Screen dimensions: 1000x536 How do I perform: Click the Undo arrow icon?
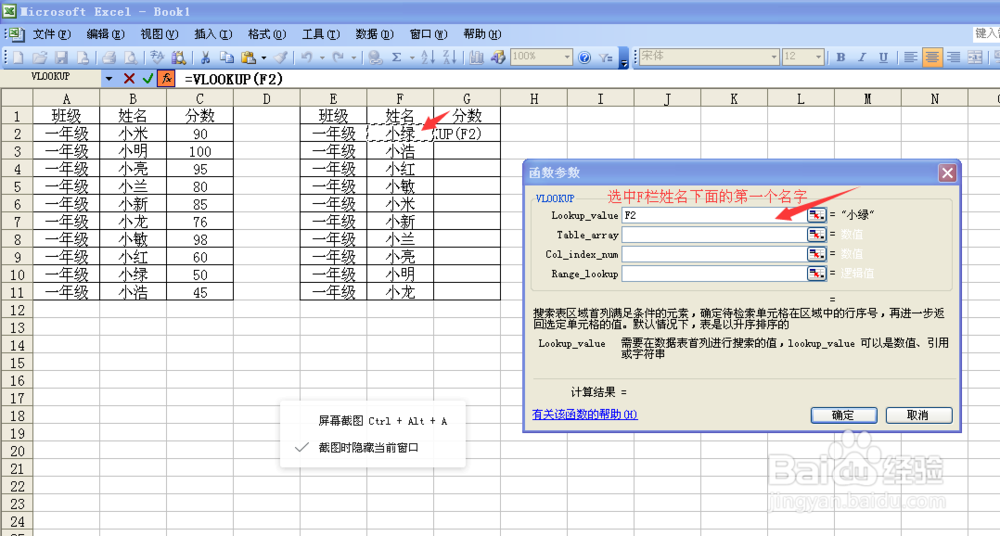point(307,57)
